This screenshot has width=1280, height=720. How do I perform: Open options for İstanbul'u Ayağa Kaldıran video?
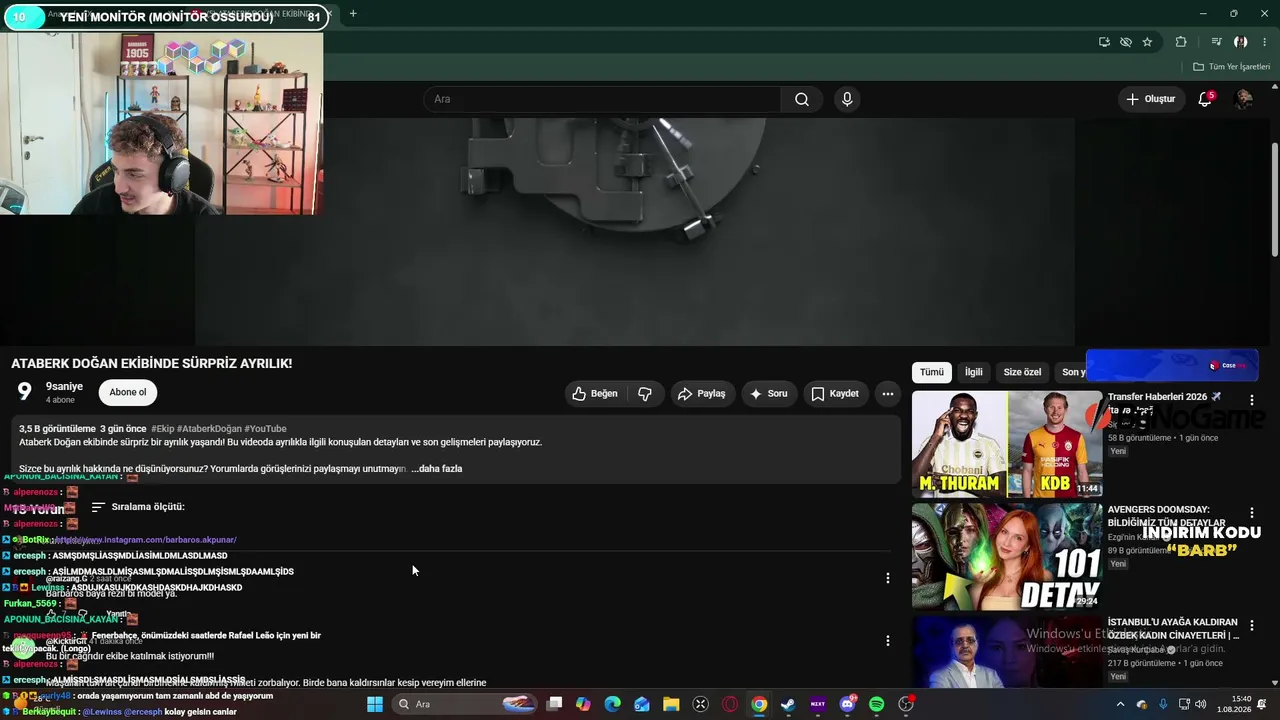1251,626
